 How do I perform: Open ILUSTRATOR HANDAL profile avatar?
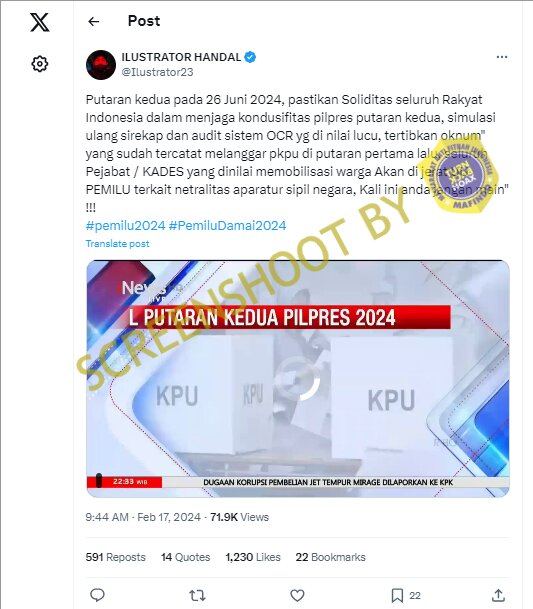point(101,65)
